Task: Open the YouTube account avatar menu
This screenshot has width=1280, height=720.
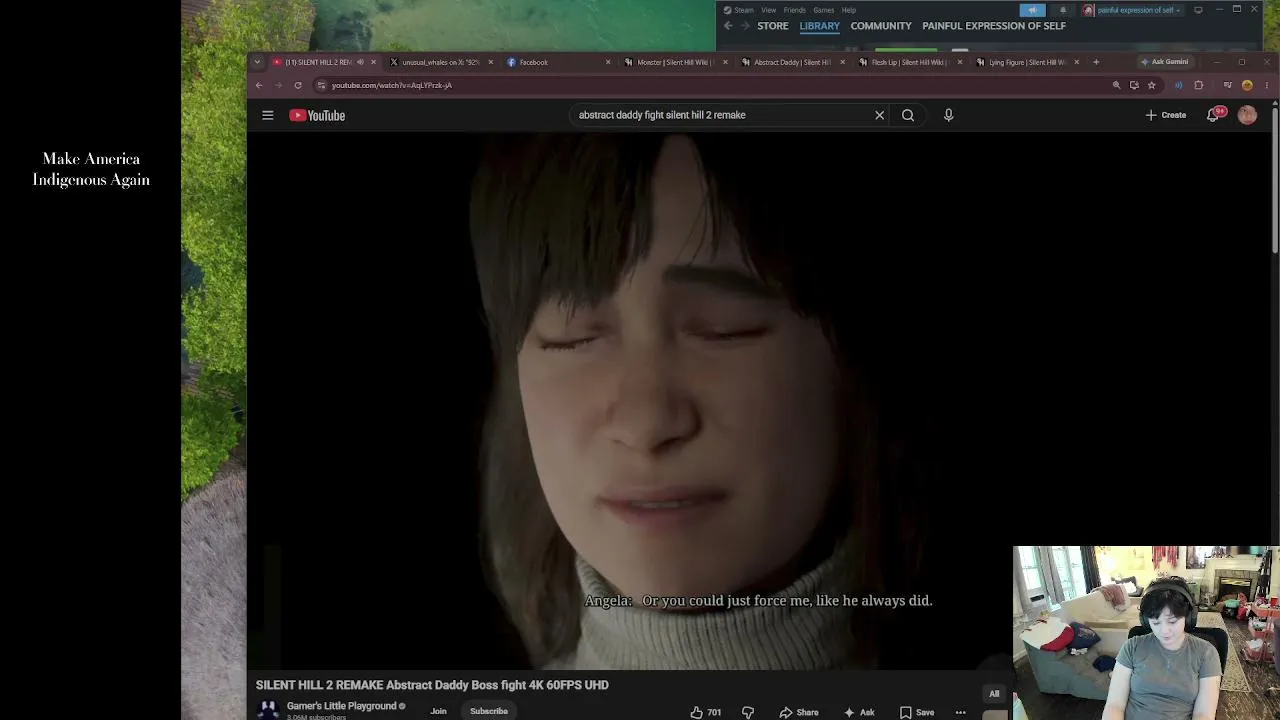Action: click(1247, 115)
